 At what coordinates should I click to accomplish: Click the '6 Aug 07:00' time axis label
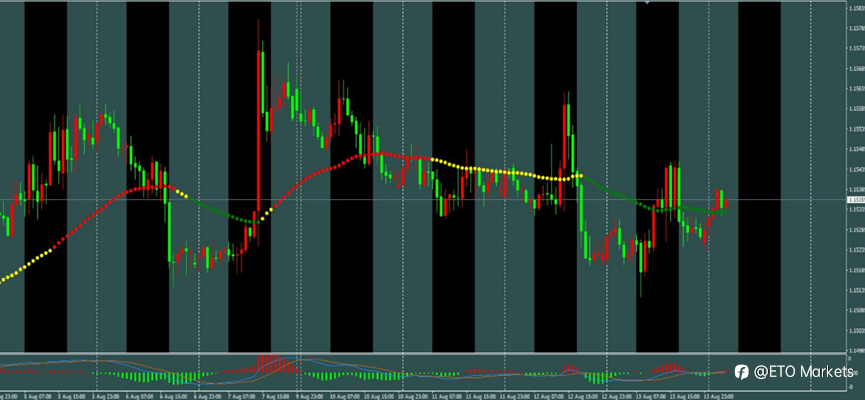pos(140,397)
